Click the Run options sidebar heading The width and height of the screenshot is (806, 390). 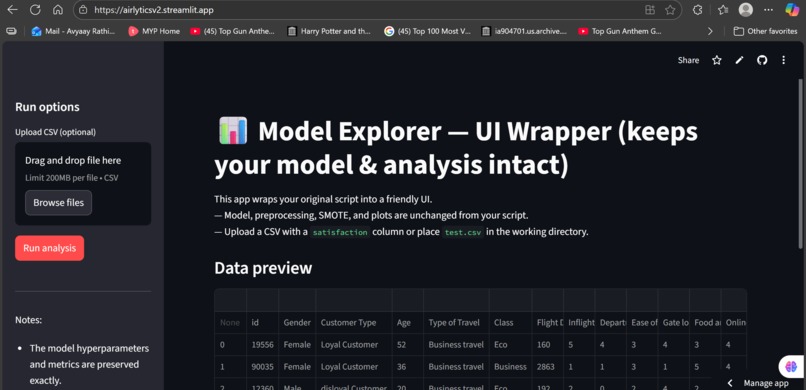coord(47,107)
